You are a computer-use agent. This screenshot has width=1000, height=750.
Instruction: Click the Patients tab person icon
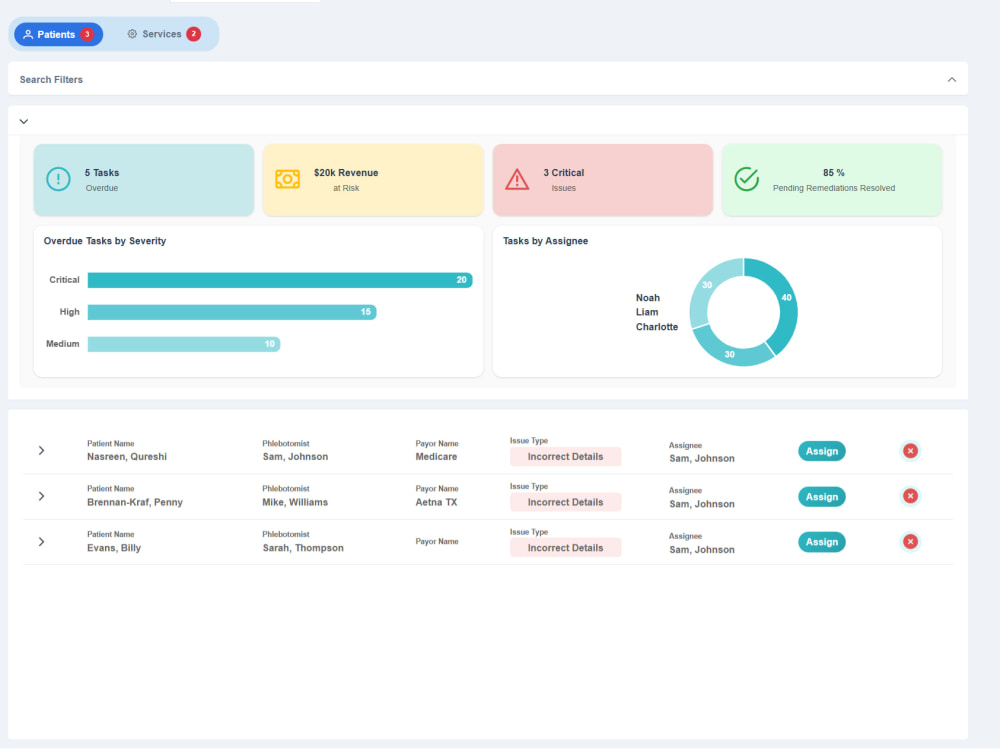[28, 34]
